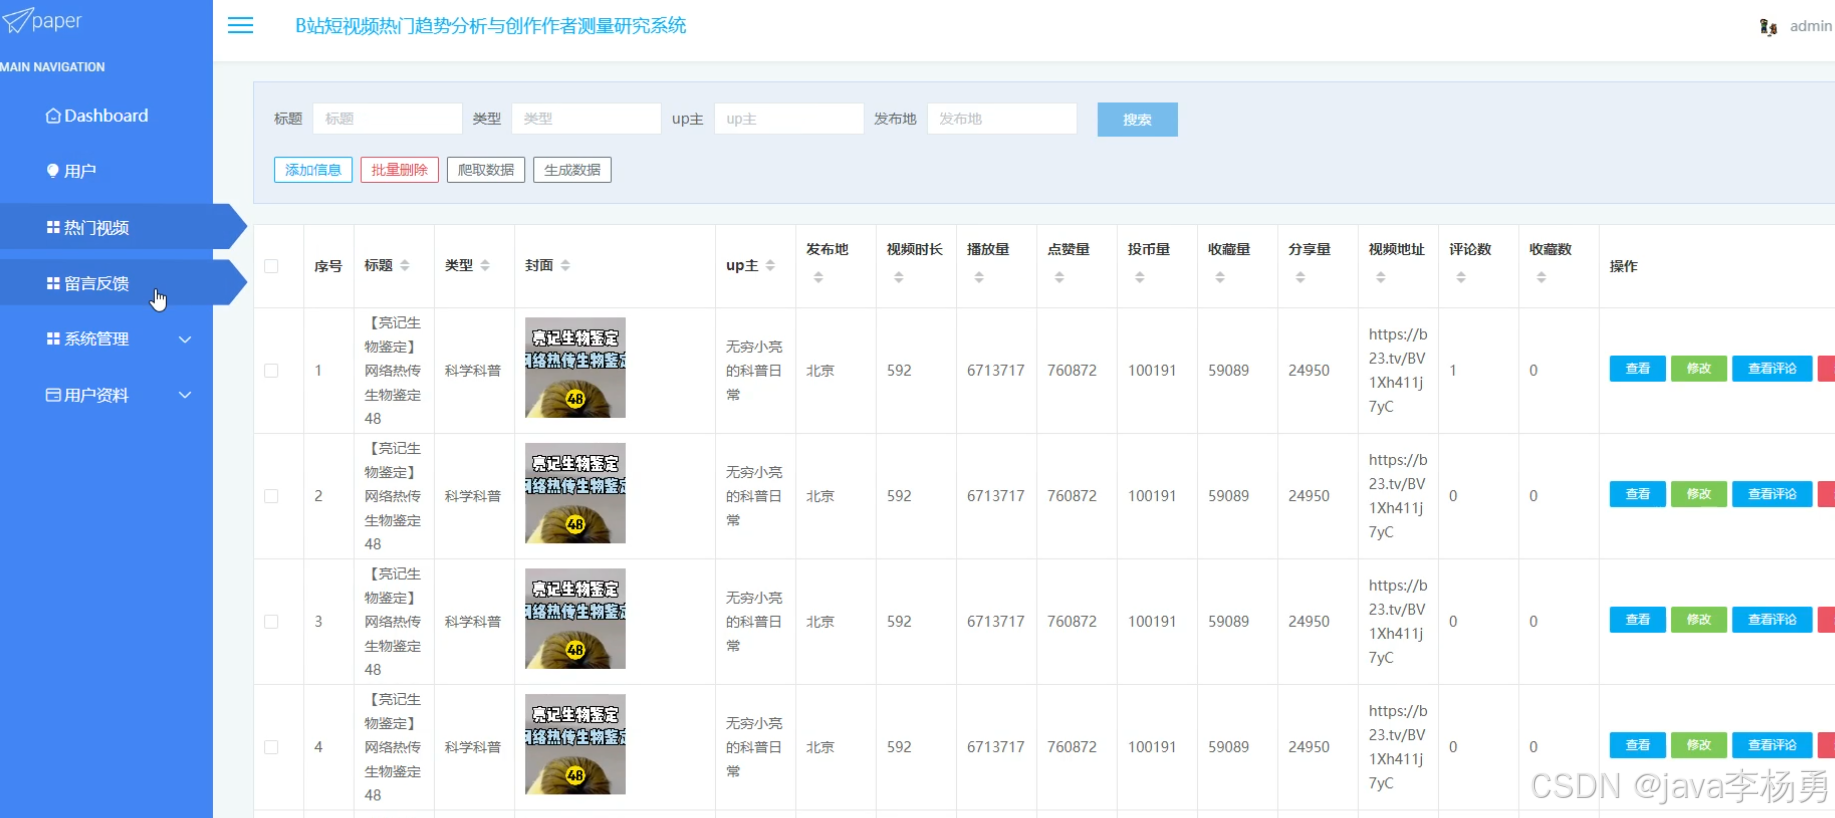Viewport: 1835px width, 818px height.
Task: Click 查看评论 for row 序号 4
Action: 1772,745
